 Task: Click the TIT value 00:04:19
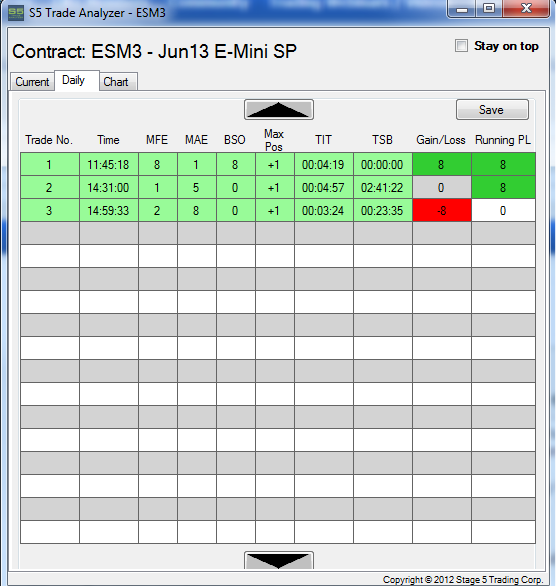[324, 164]
